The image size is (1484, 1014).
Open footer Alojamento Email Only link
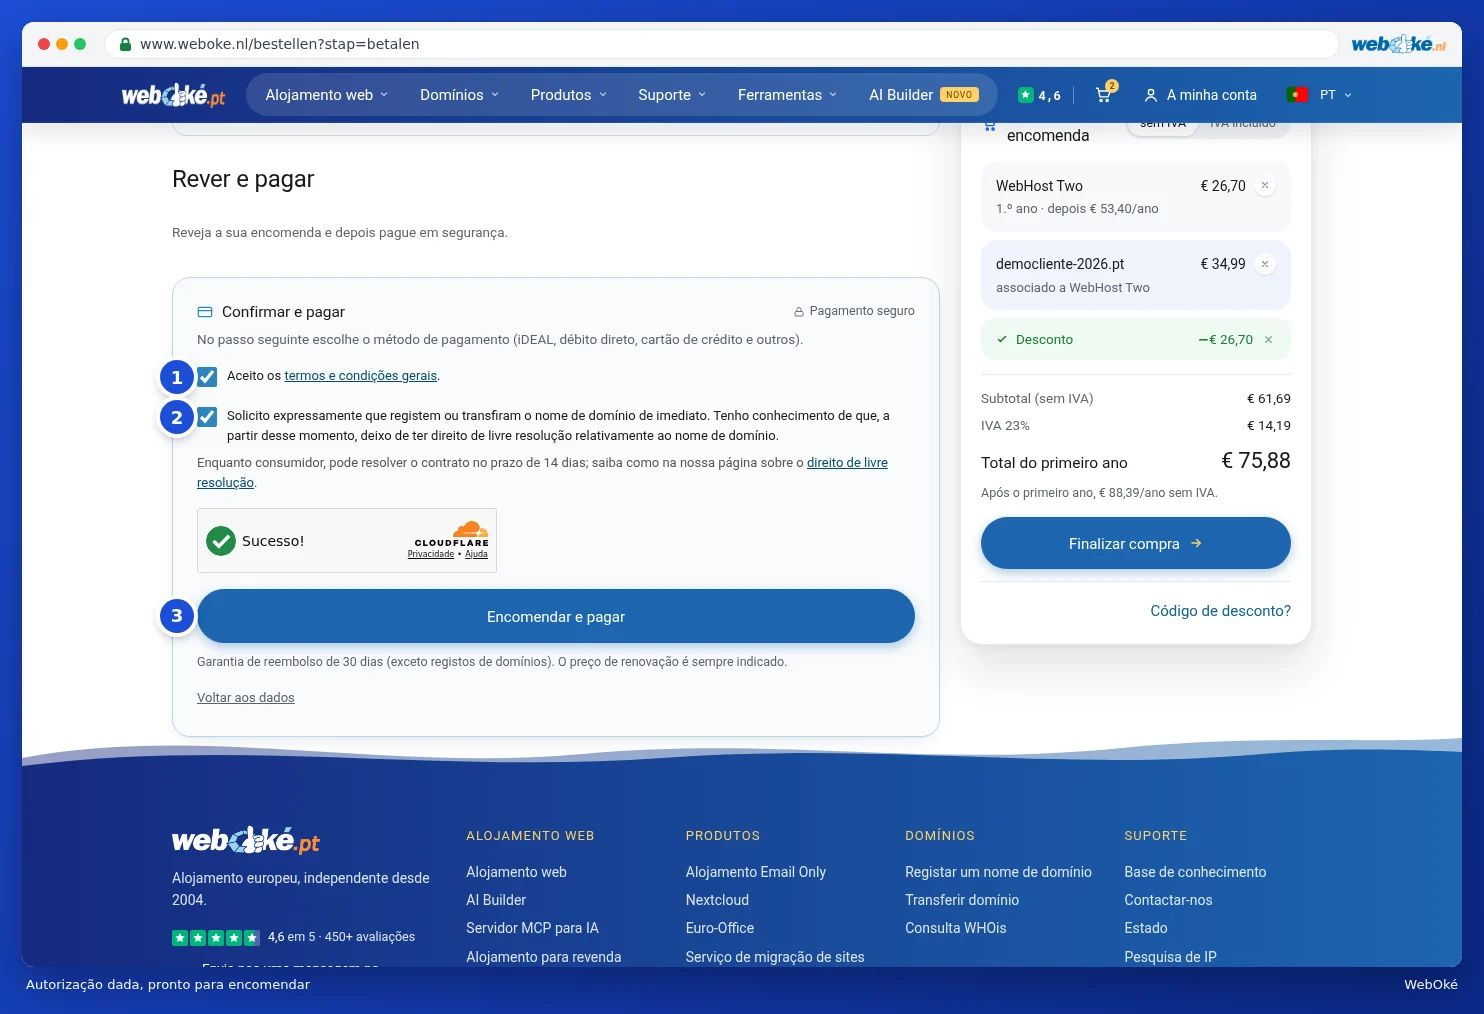[756, 872]
